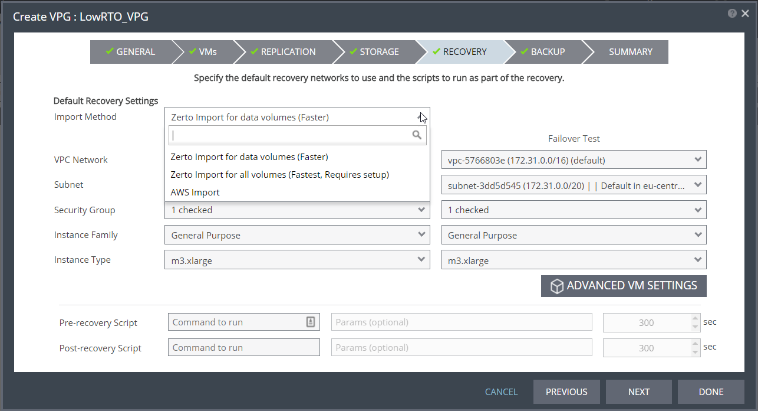Screen dimensions: 758x411
Task: Go to the STORAGE step
Action: (x=375, y=52)
